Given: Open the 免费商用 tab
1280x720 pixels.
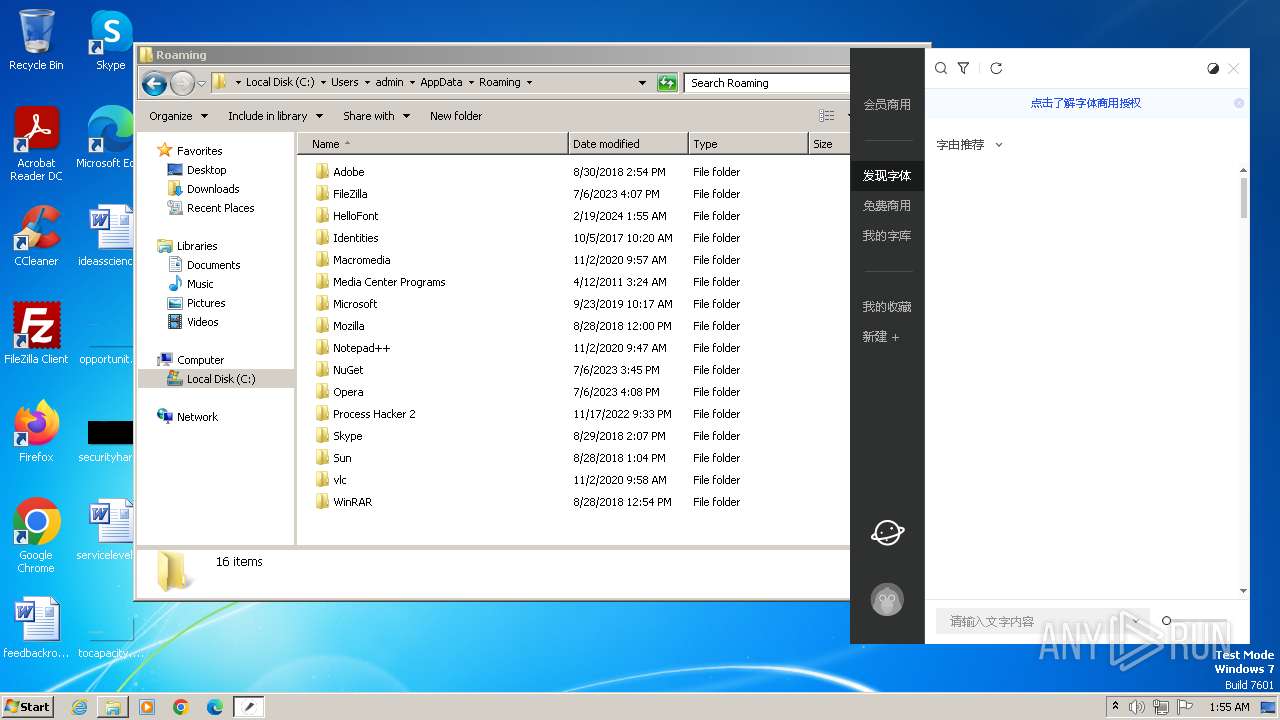Looking at the screenshot, I should (x=887, y=205).
